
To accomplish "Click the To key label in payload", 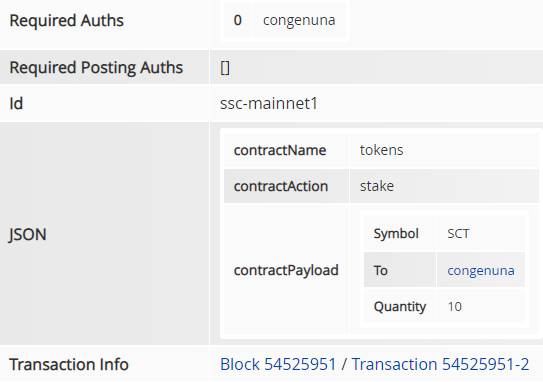I will [381, 270].
